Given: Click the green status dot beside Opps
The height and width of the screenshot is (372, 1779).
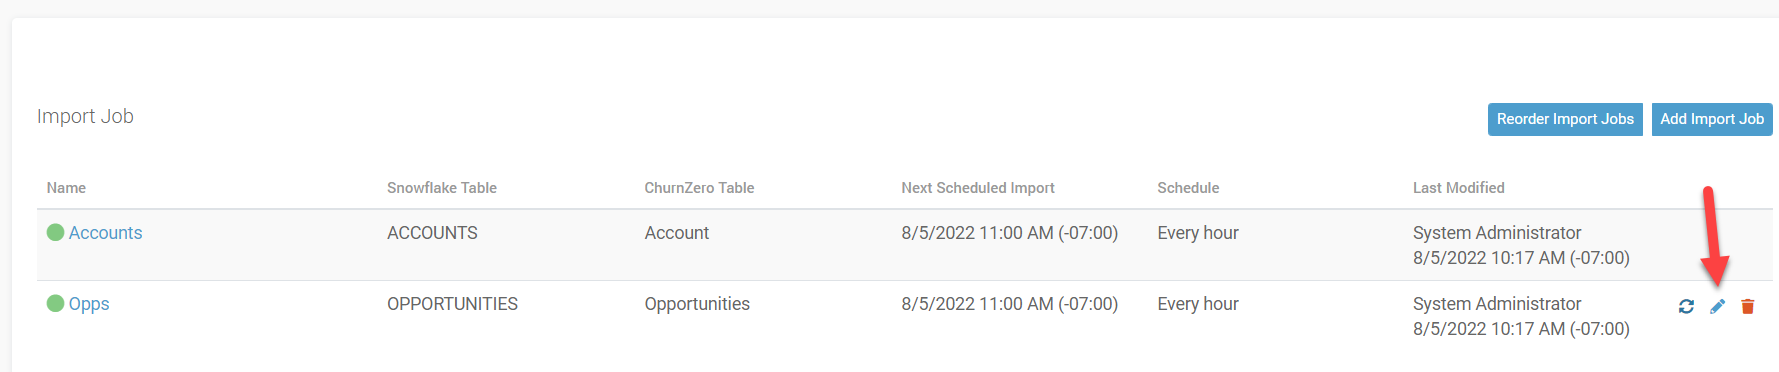Looking at the screenshot, I should (56, 303).
